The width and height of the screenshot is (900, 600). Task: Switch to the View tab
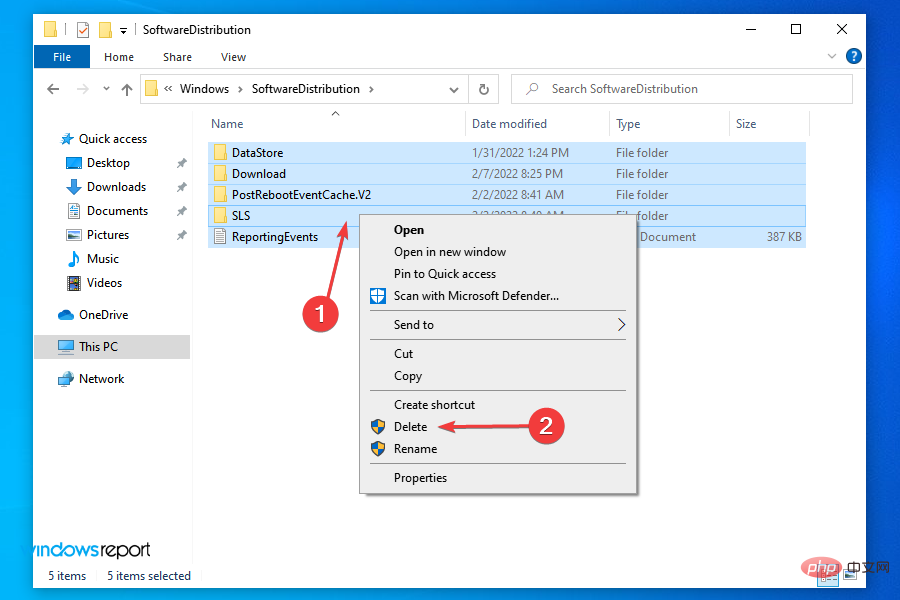coord(233,57)
